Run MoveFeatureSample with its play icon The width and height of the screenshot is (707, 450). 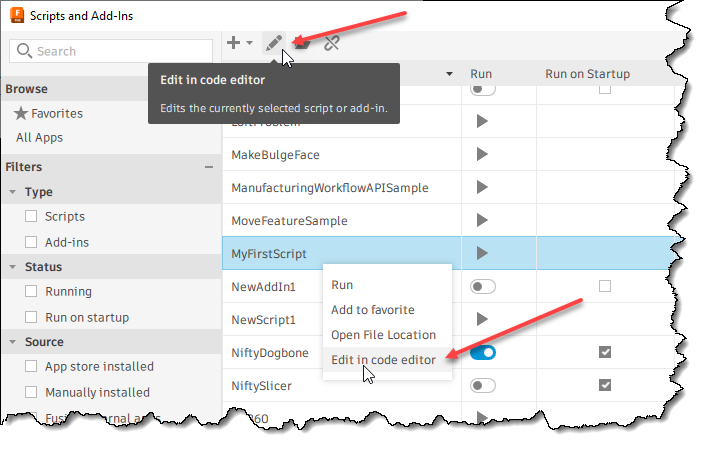482,219
